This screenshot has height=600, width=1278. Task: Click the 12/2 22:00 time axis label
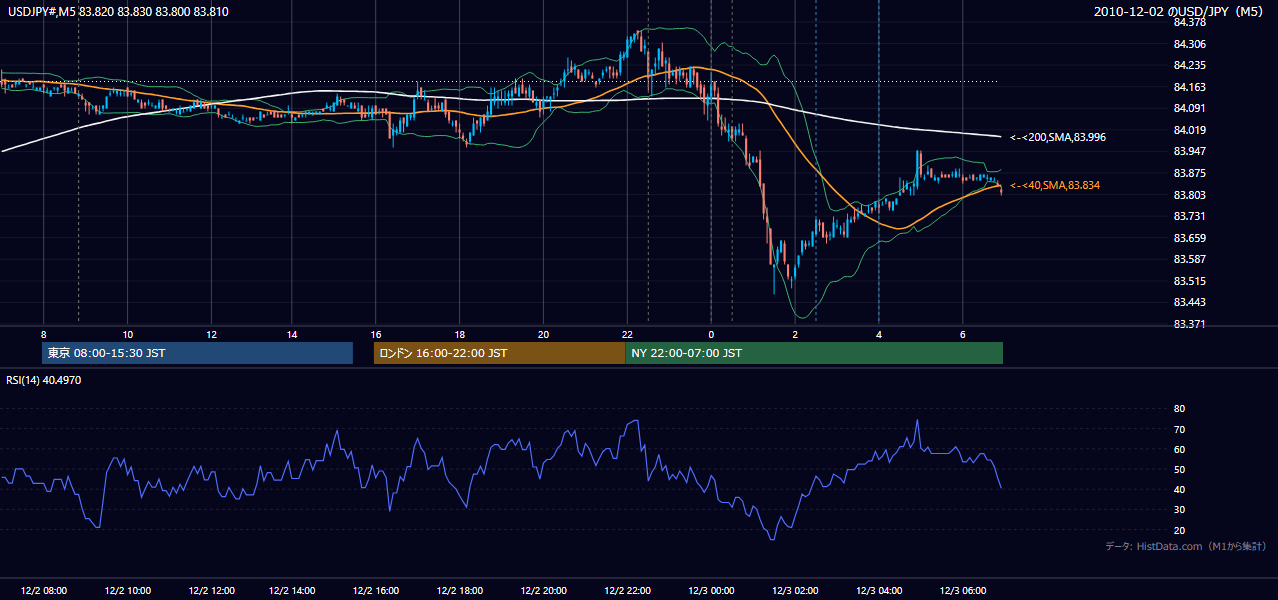pyautogui.click(x=628, y=590)
